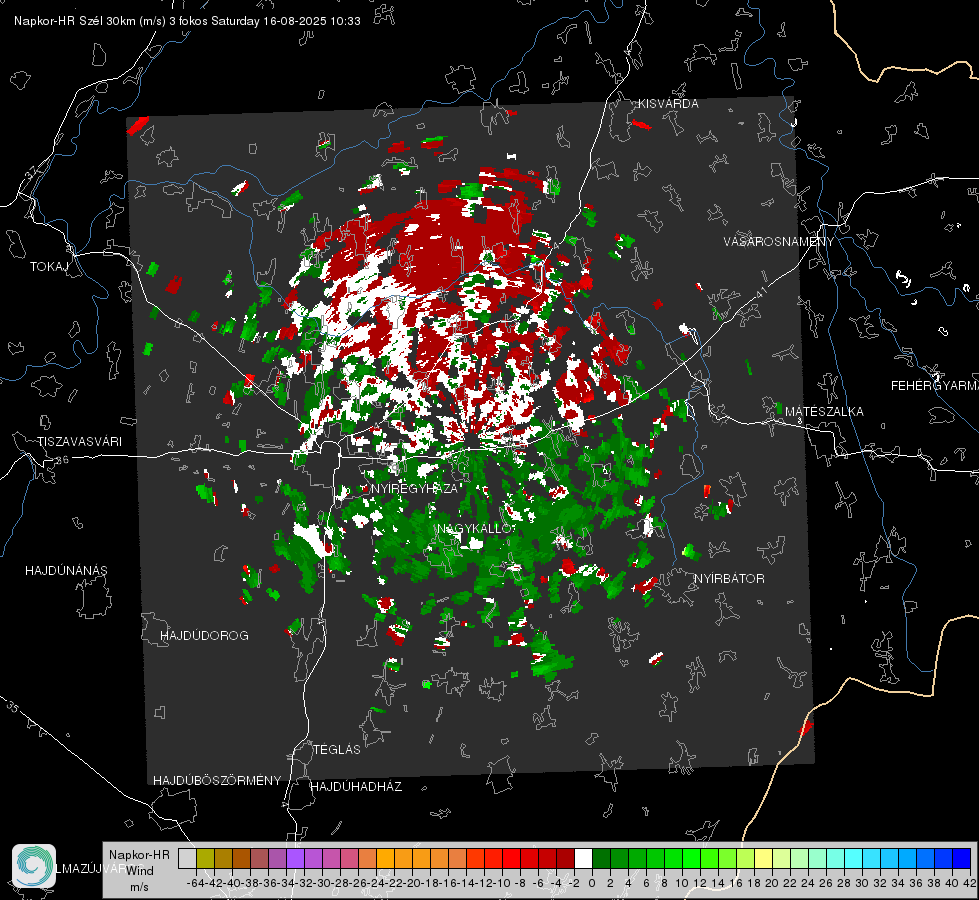
Task: Click the TOKAJ town label
Action: (x=49, y=267)
